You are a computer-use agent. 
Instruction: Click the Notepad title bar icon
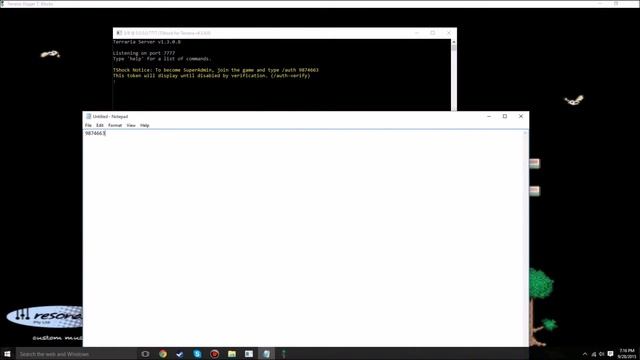coord(88,116)
